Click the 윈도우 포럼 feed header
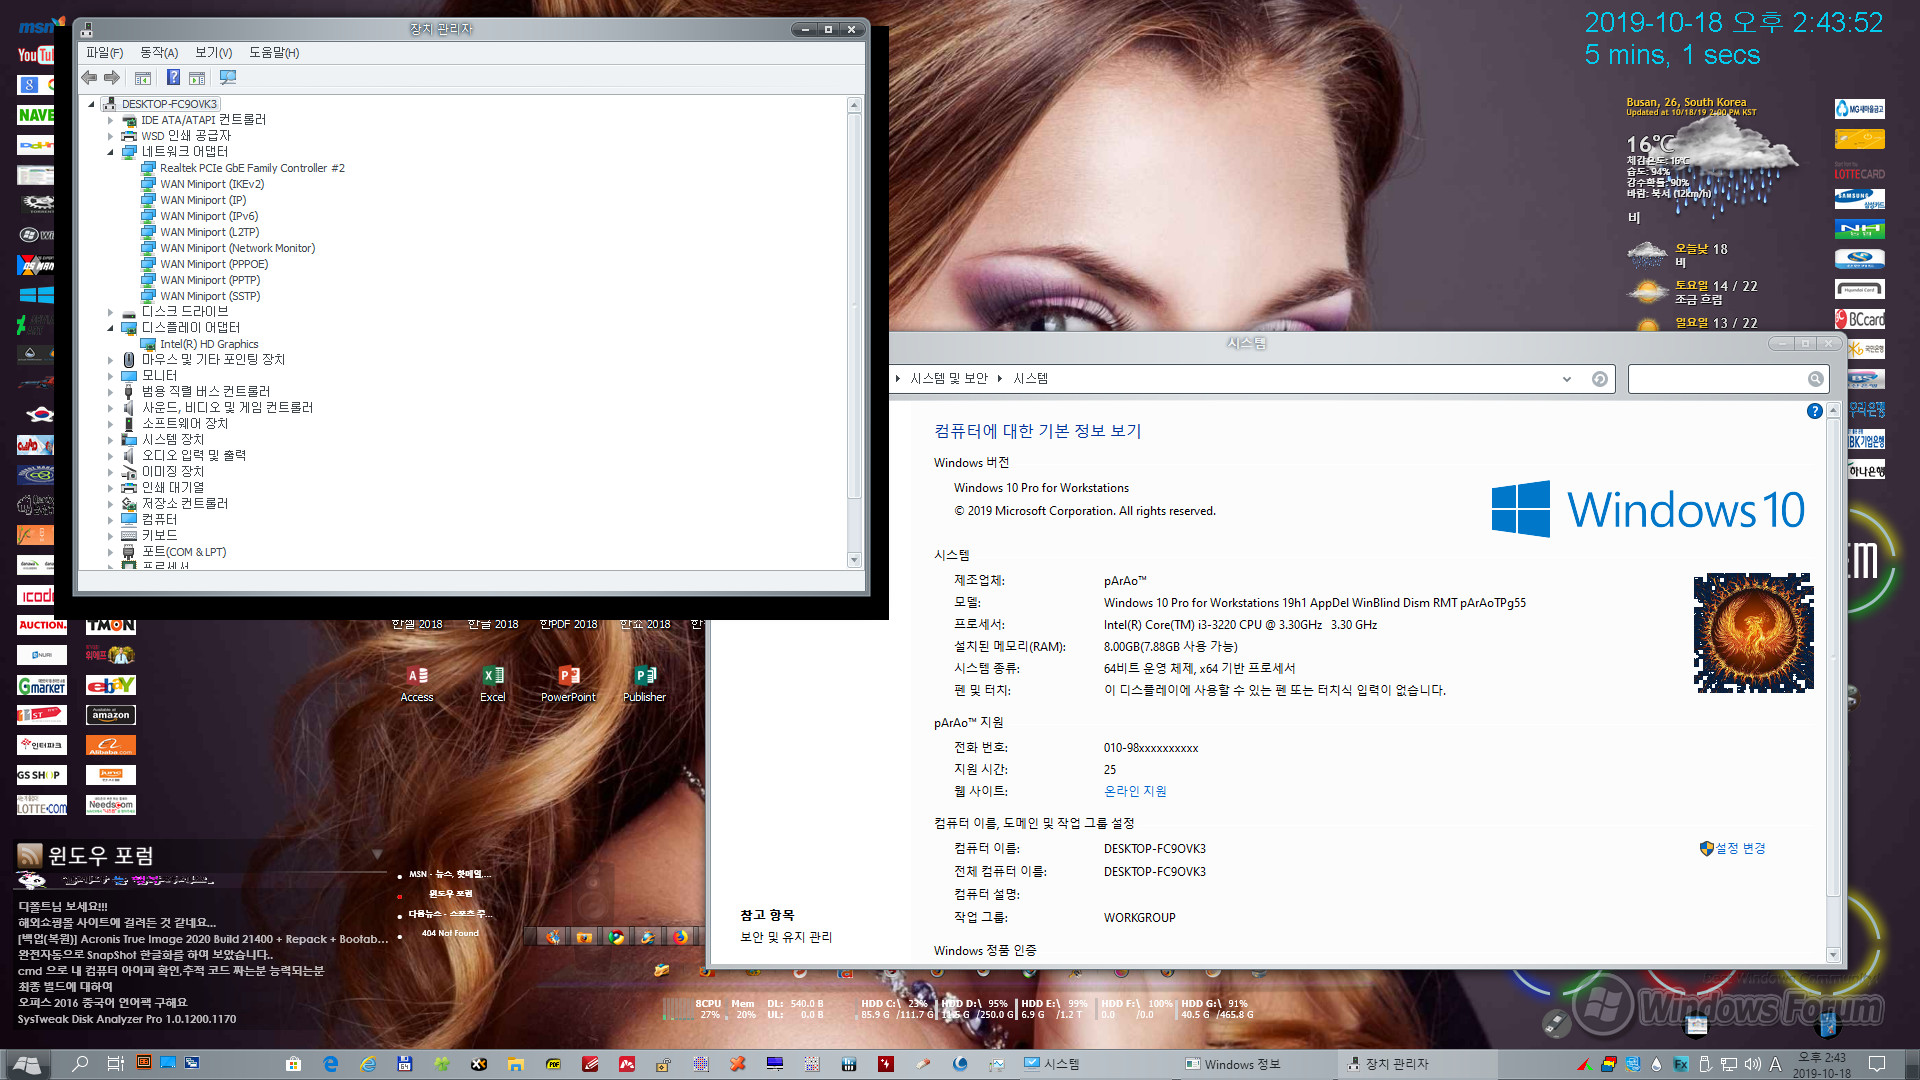The height and width of the screenshot is (1080, 1920). coord(101,855)
